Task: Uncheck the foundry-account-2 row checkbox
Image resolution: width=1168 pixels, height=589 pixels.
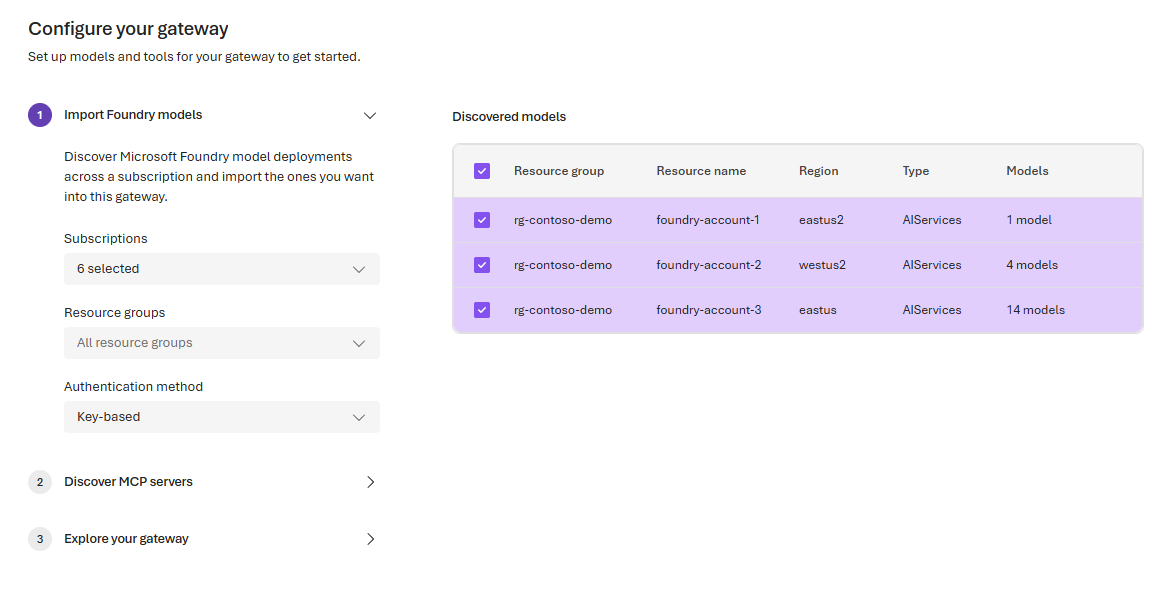Action: (482, 265)
